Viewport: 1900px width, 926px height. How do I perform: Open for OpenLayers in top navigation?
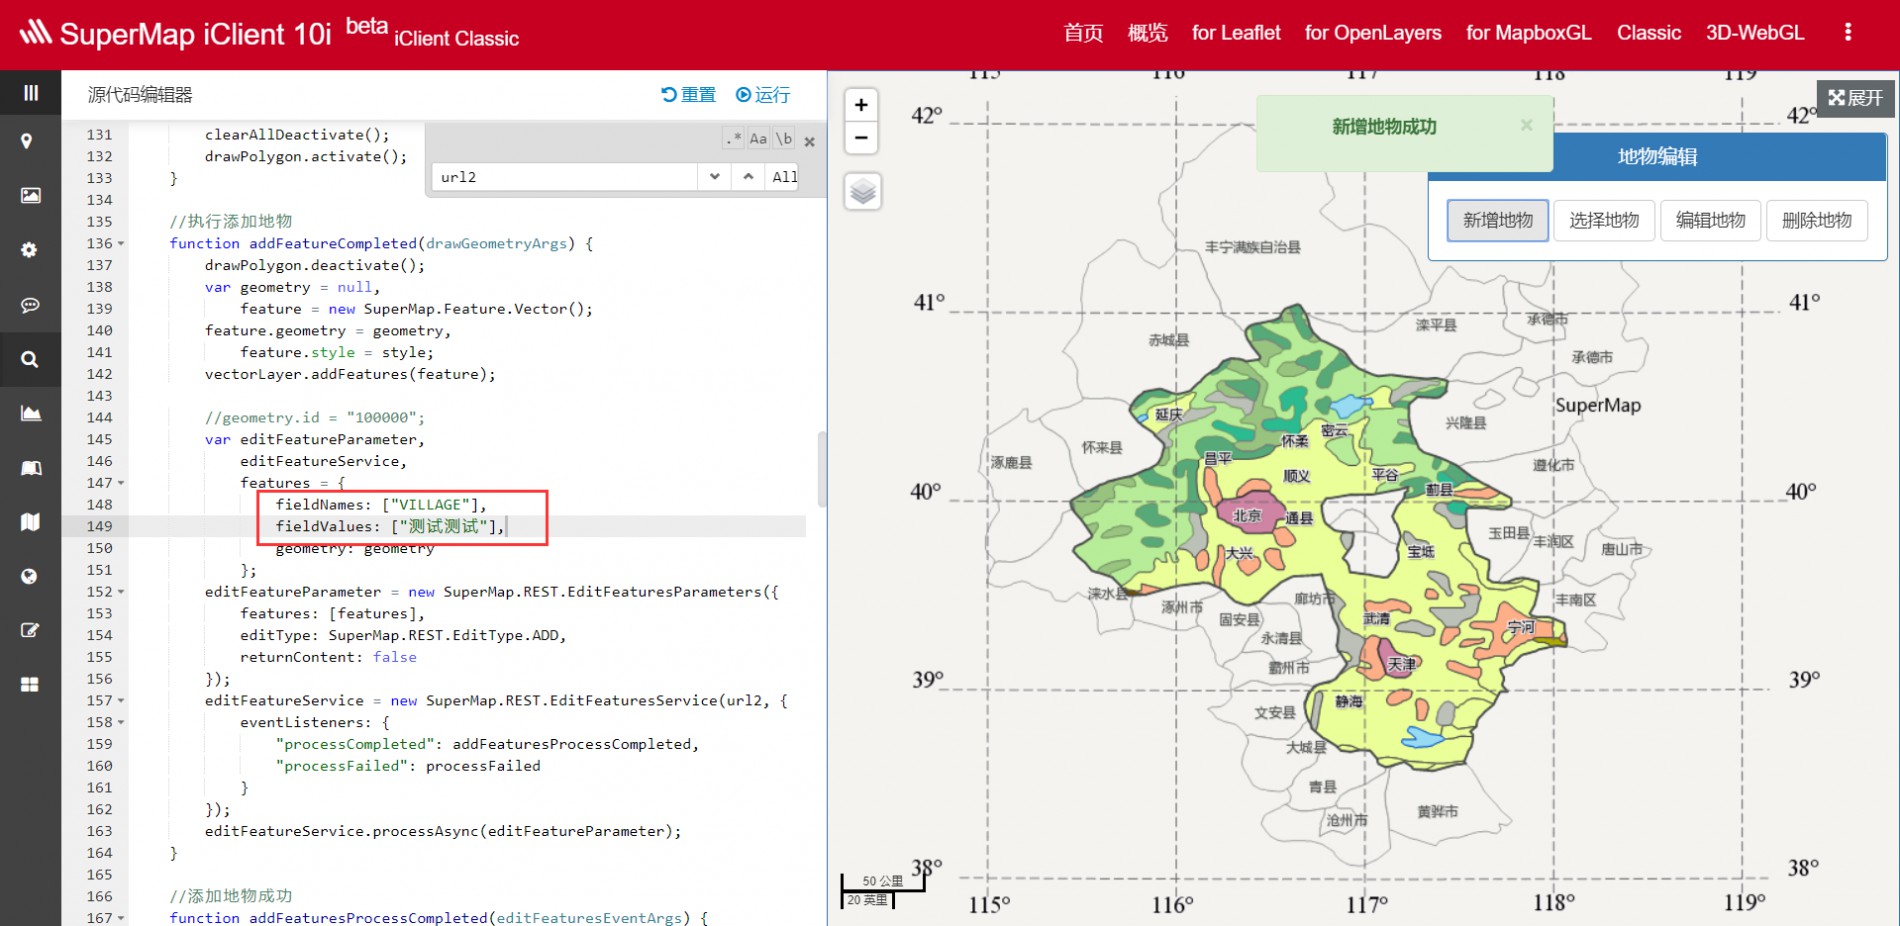pyautogui.click(x=1373, y=33)
